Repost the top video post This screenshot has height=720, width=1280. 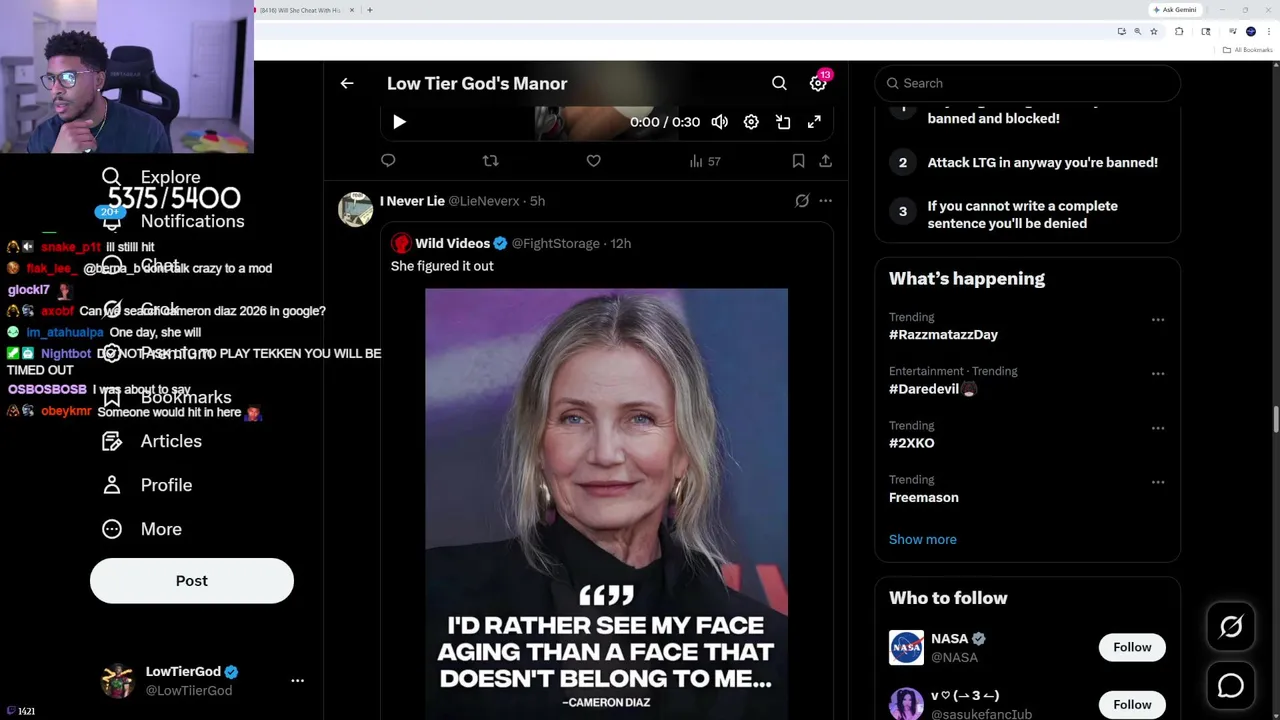[490, 160]
